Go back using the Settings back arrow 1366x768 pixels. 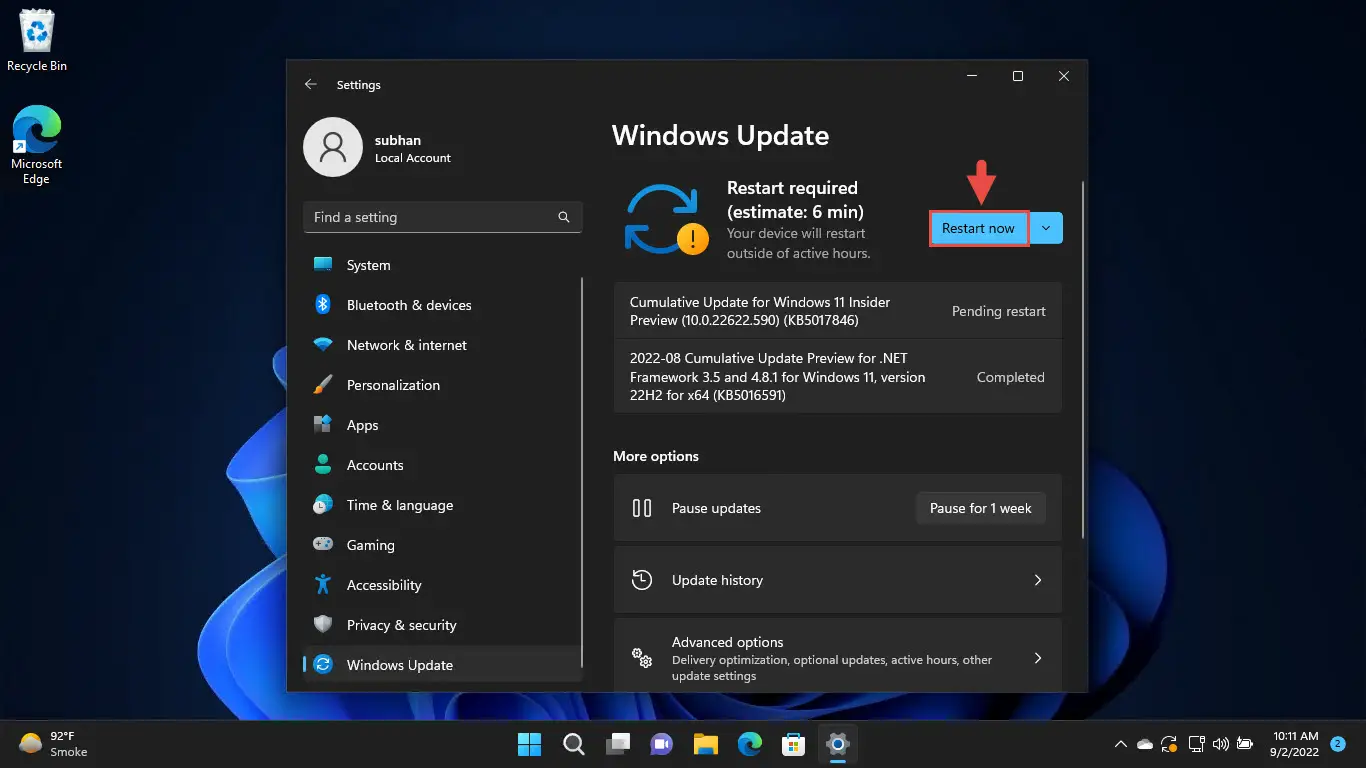(x=311, y=85)
